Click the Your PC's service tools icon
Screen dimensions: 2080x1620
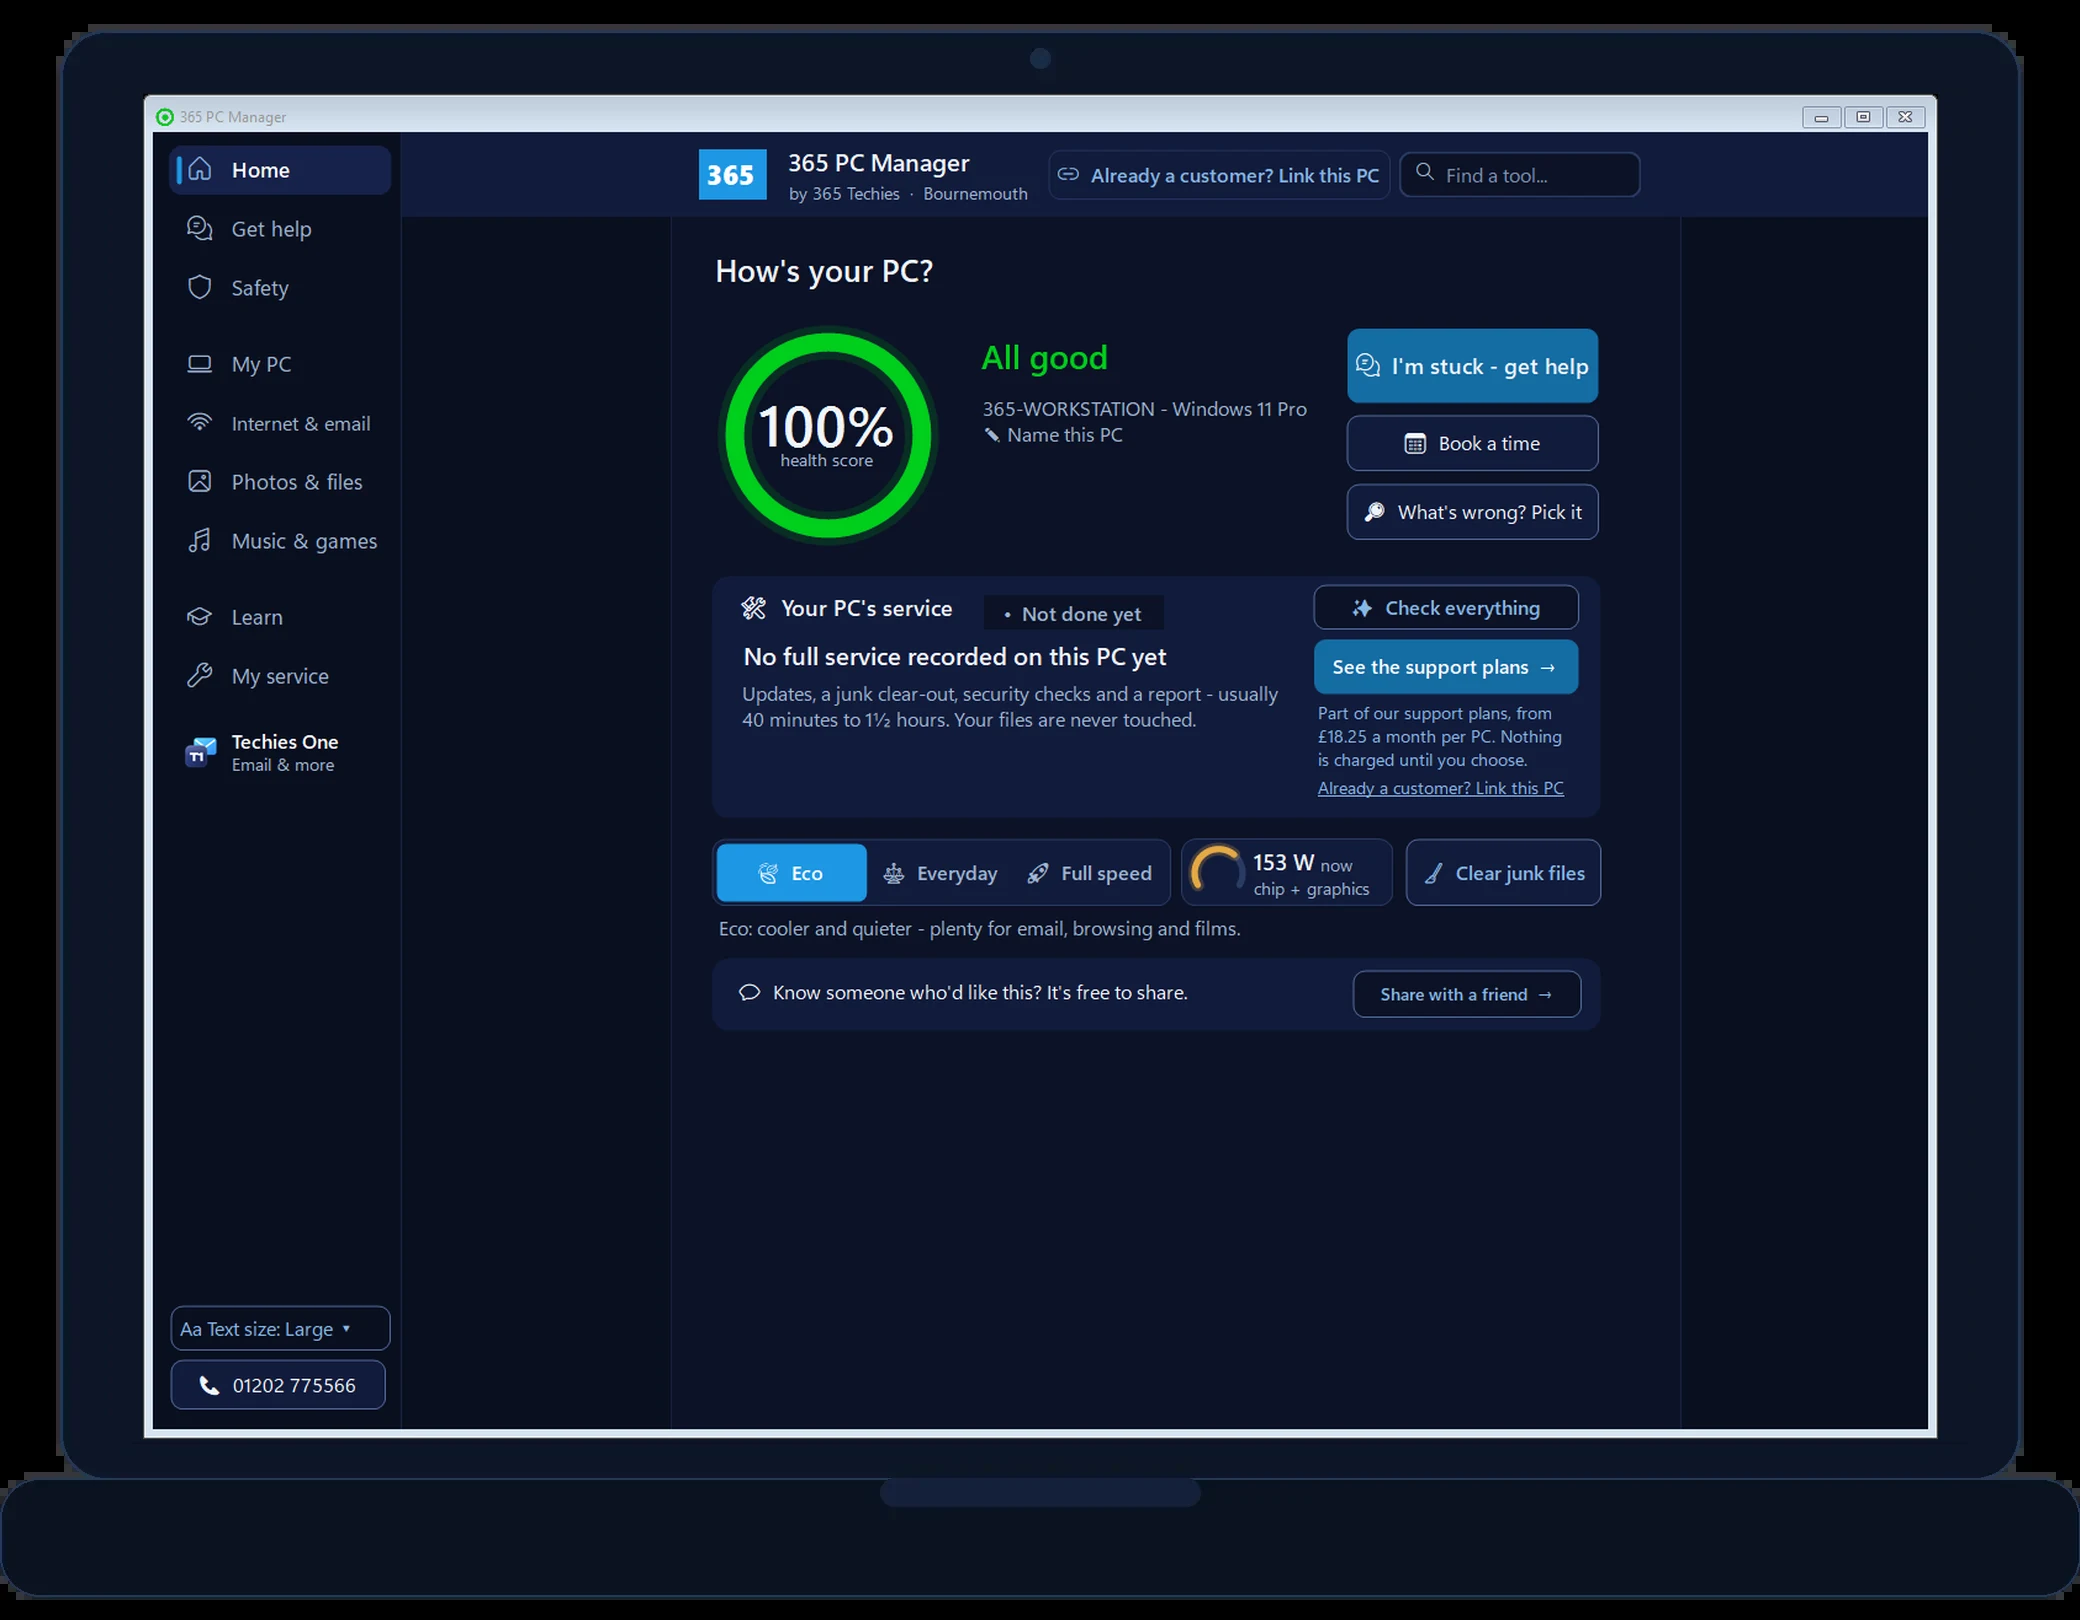(753, 608)
